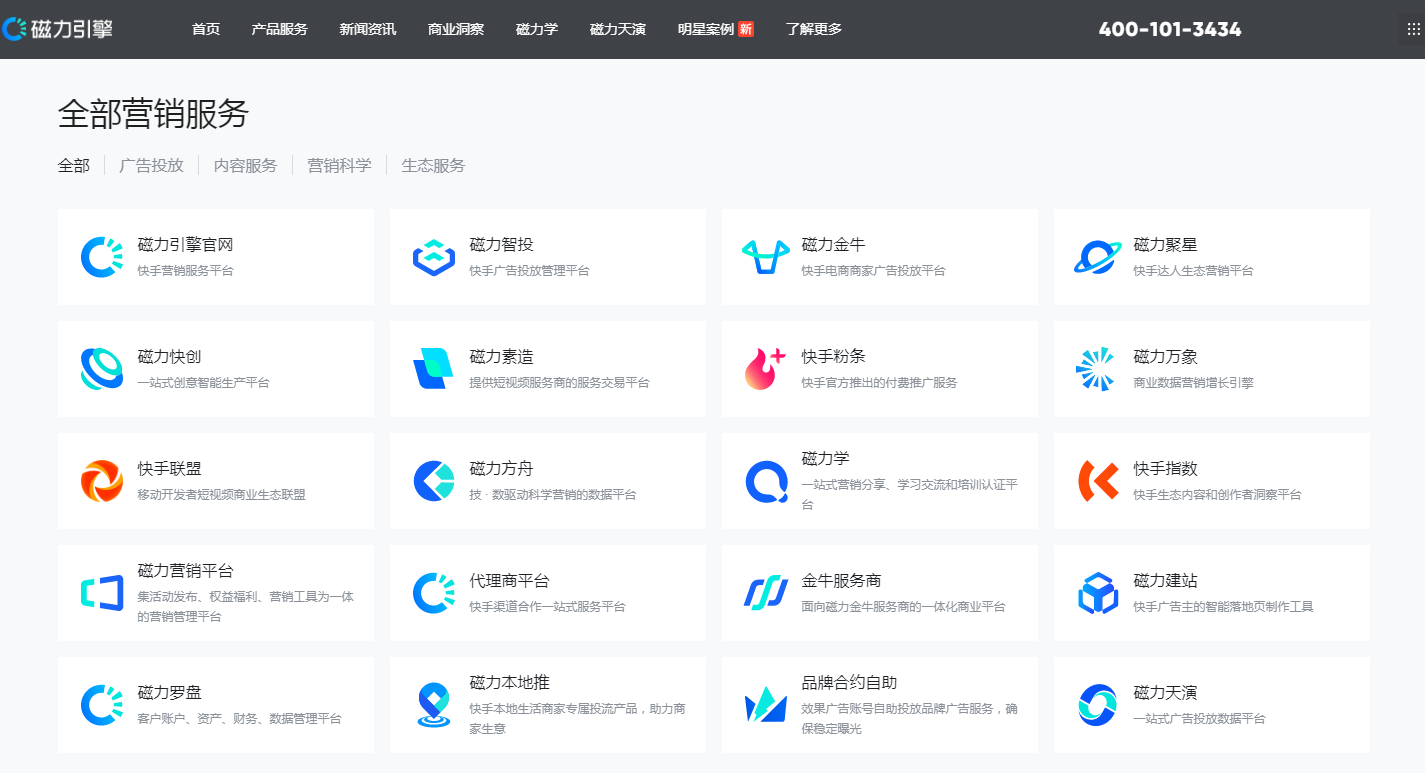Switch to the 营销科学 filter tab

coord(340,165)
